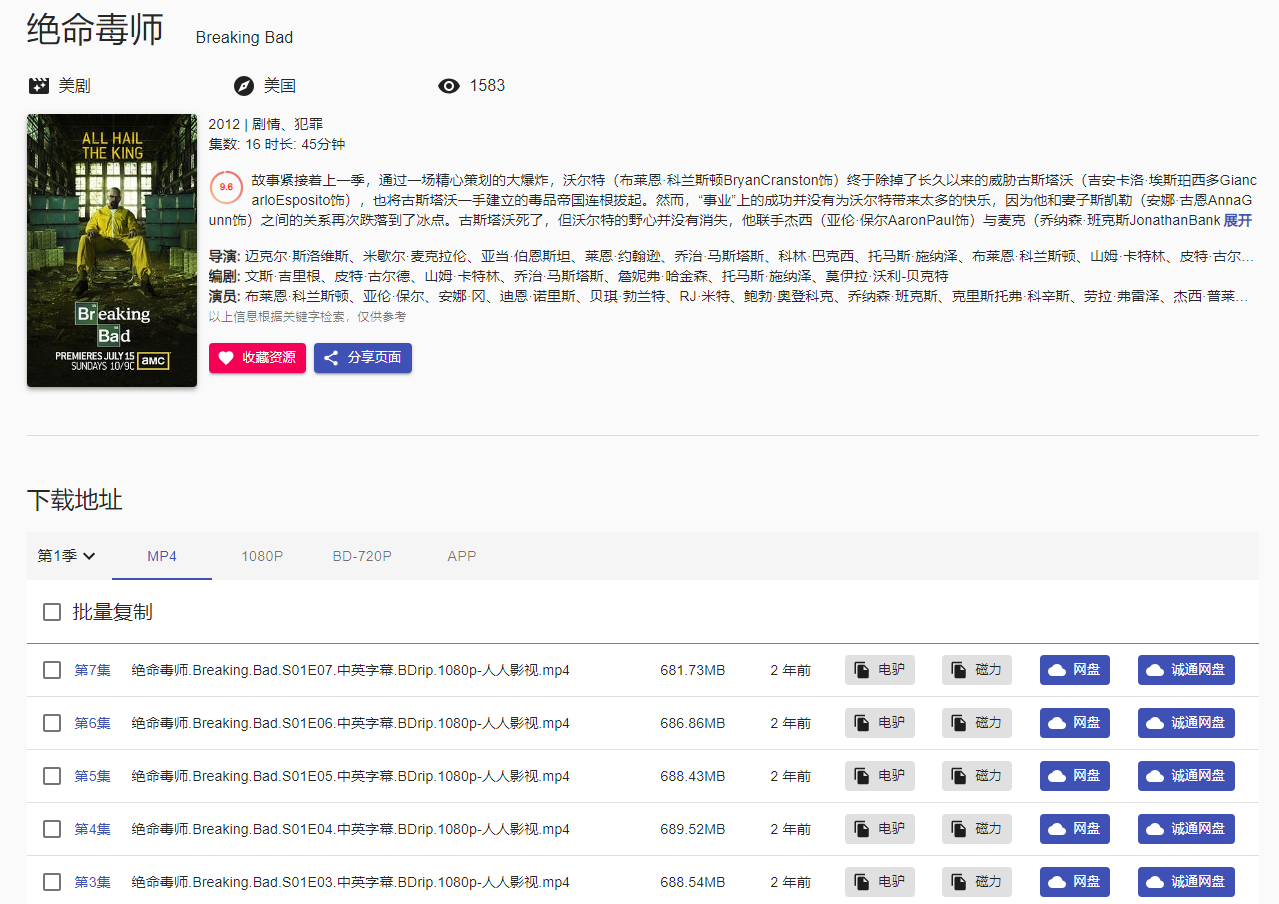Image resolution: width=1279 pixels, height=904 pixels.
Task: Open 网盘 link for 第3集
Action: pos(1075,882)
